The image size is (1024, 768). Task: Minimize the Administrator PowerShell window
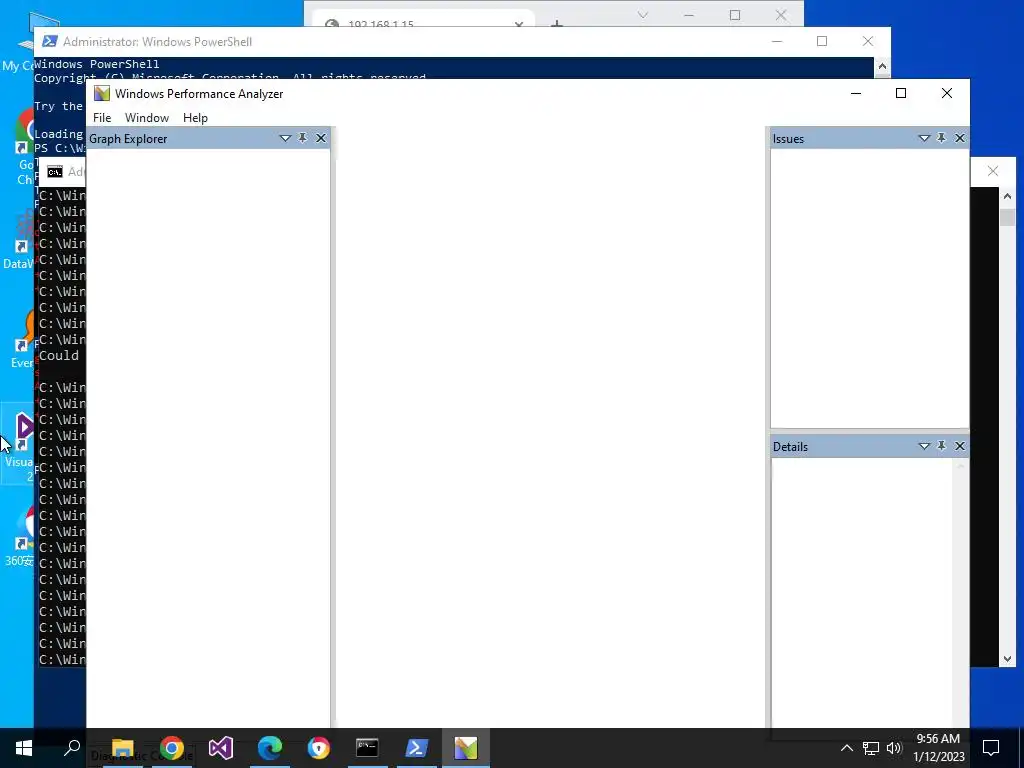(x=776, y=41)
